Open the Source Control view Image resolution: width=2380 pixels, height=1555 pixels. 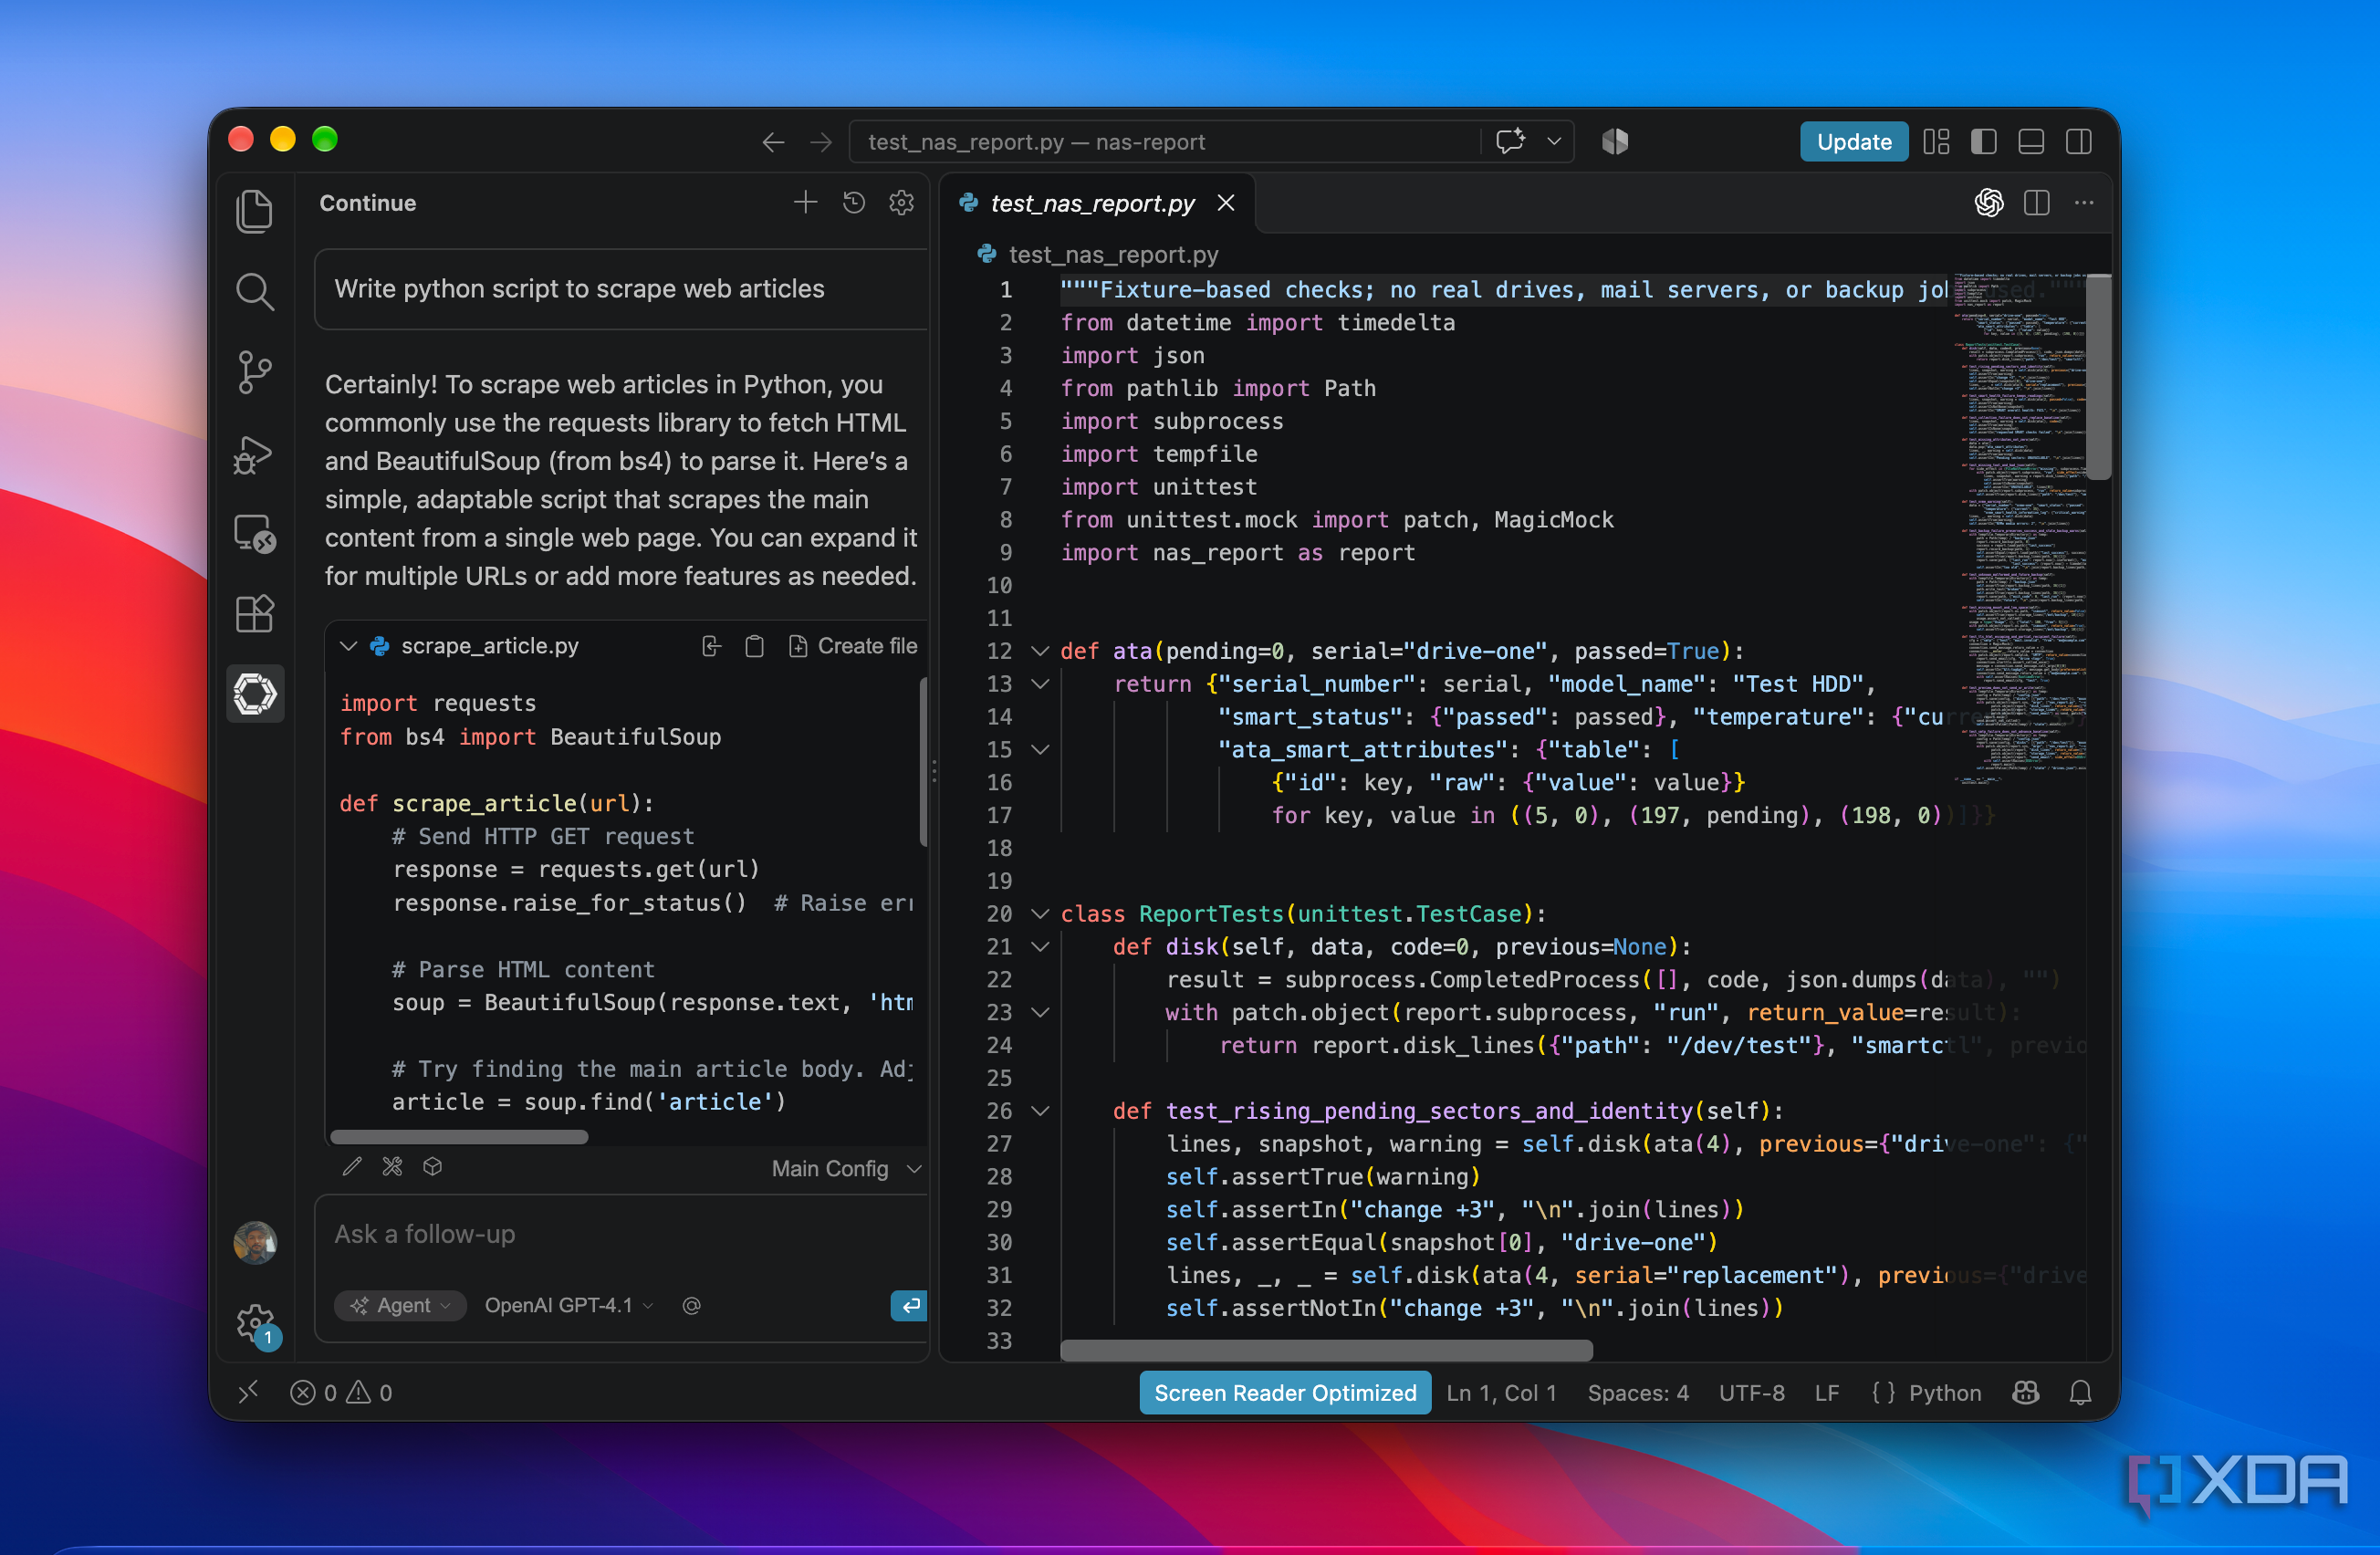(x=254, y=372)
